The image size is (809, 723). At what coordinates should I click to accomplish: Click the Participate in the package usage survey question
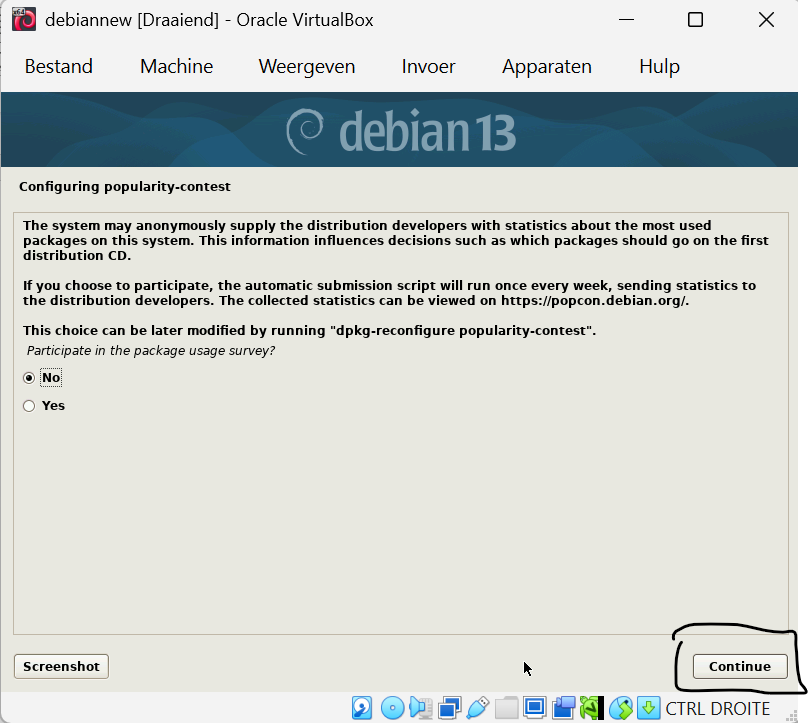[x=150, y=350]
